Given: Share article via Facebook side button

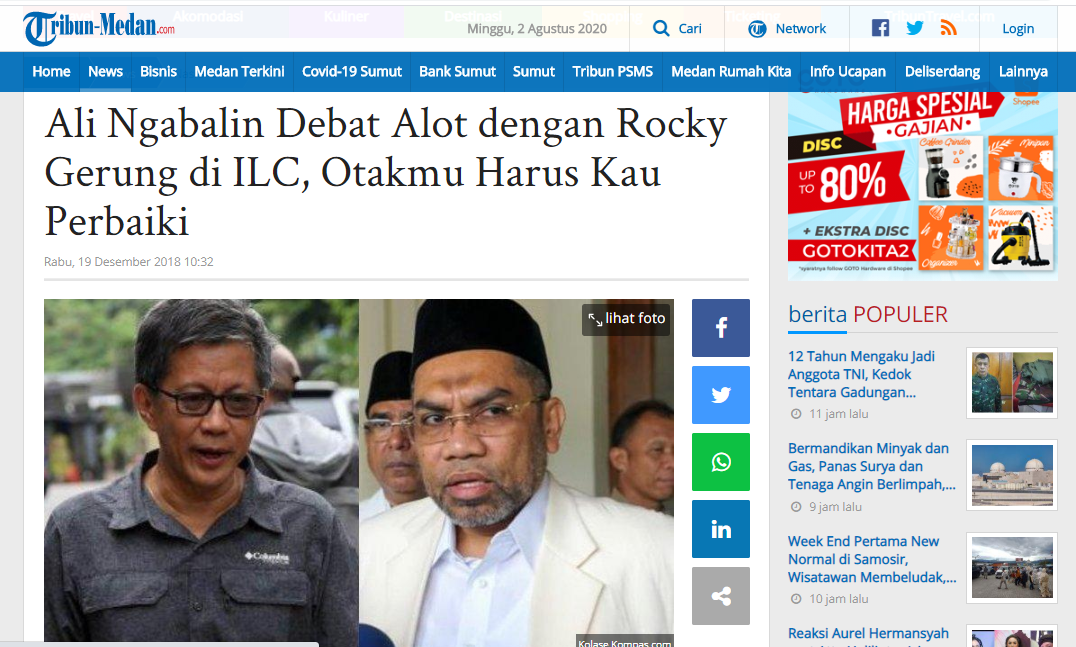Looking at the screenshot, I should pyautogui.click(x=721, y=328).
